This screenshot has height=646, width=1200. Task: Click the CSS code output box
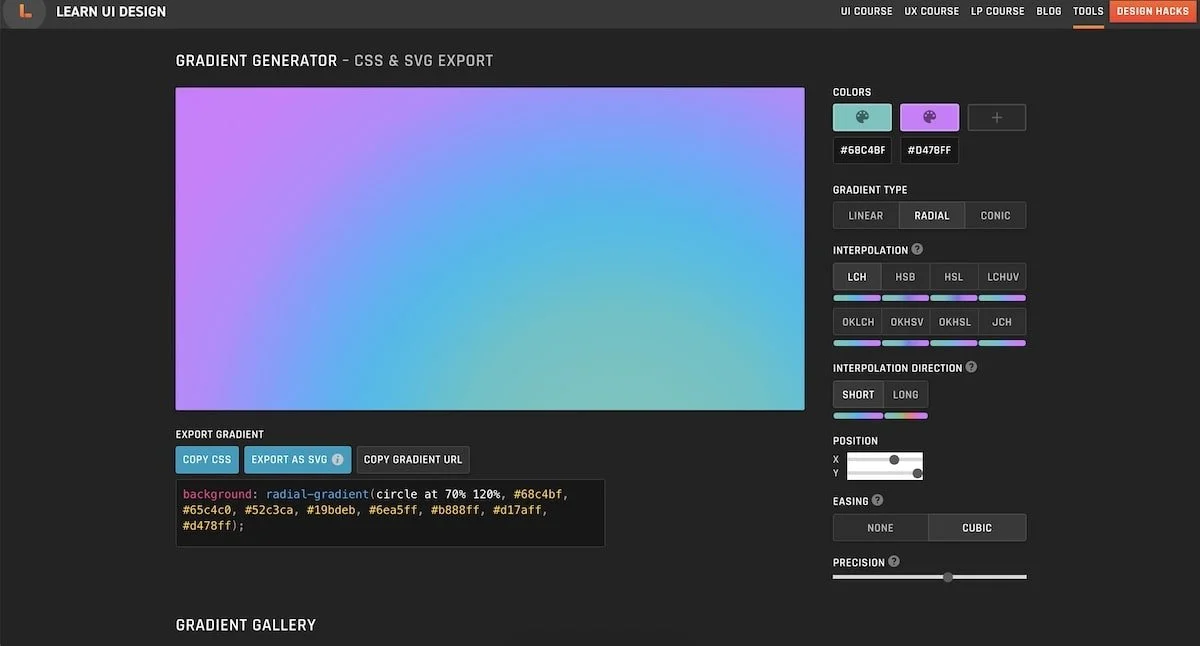point(390,513)
